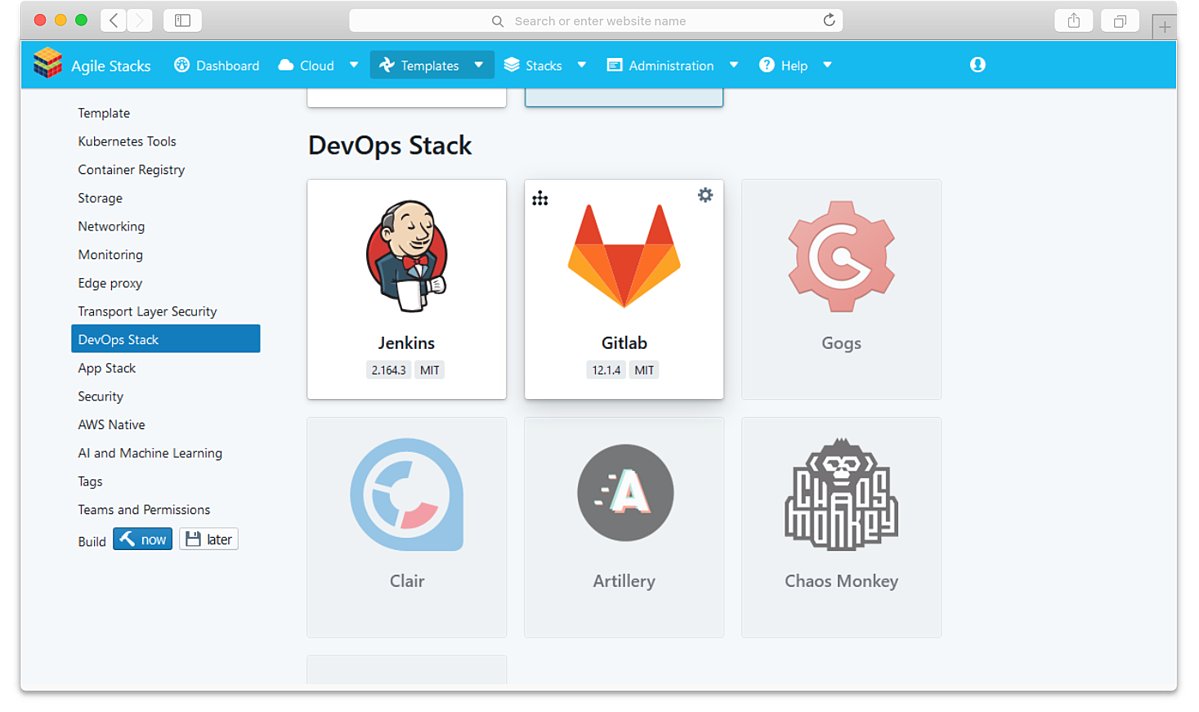Expand the Stacks dropdown arrow
1199x712 pixels.
point(581,65)
